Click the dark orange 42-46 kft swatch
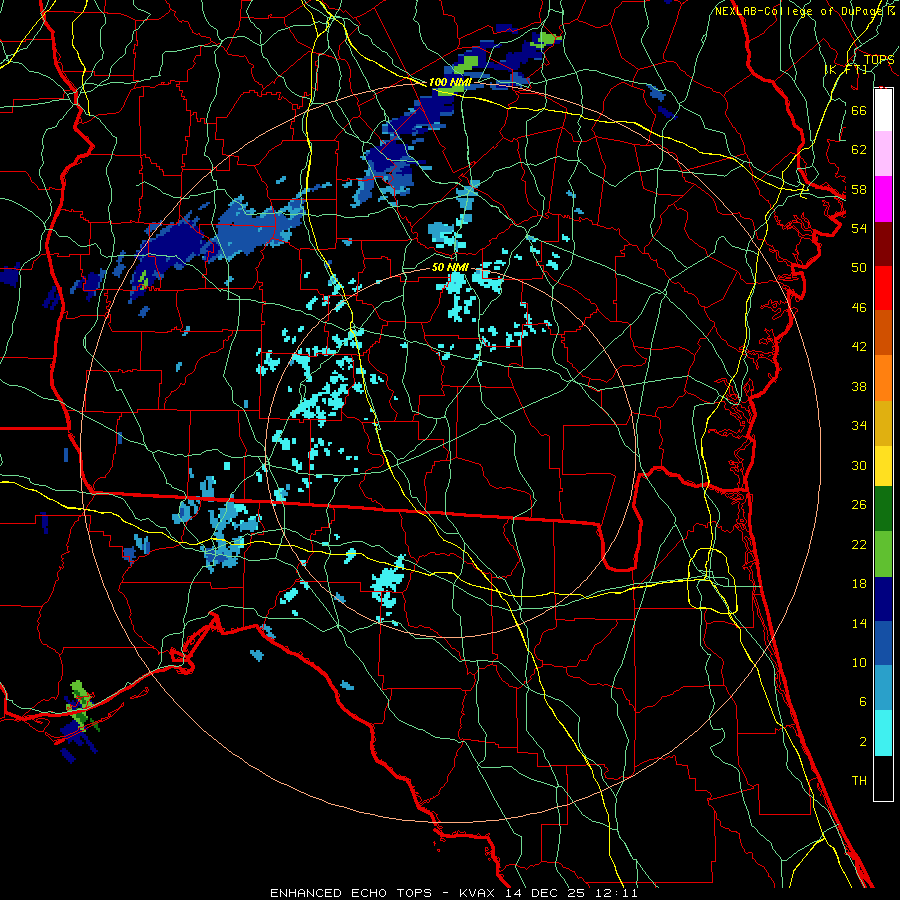This screenshot has height=900, width=900. (x=883, y=332)
